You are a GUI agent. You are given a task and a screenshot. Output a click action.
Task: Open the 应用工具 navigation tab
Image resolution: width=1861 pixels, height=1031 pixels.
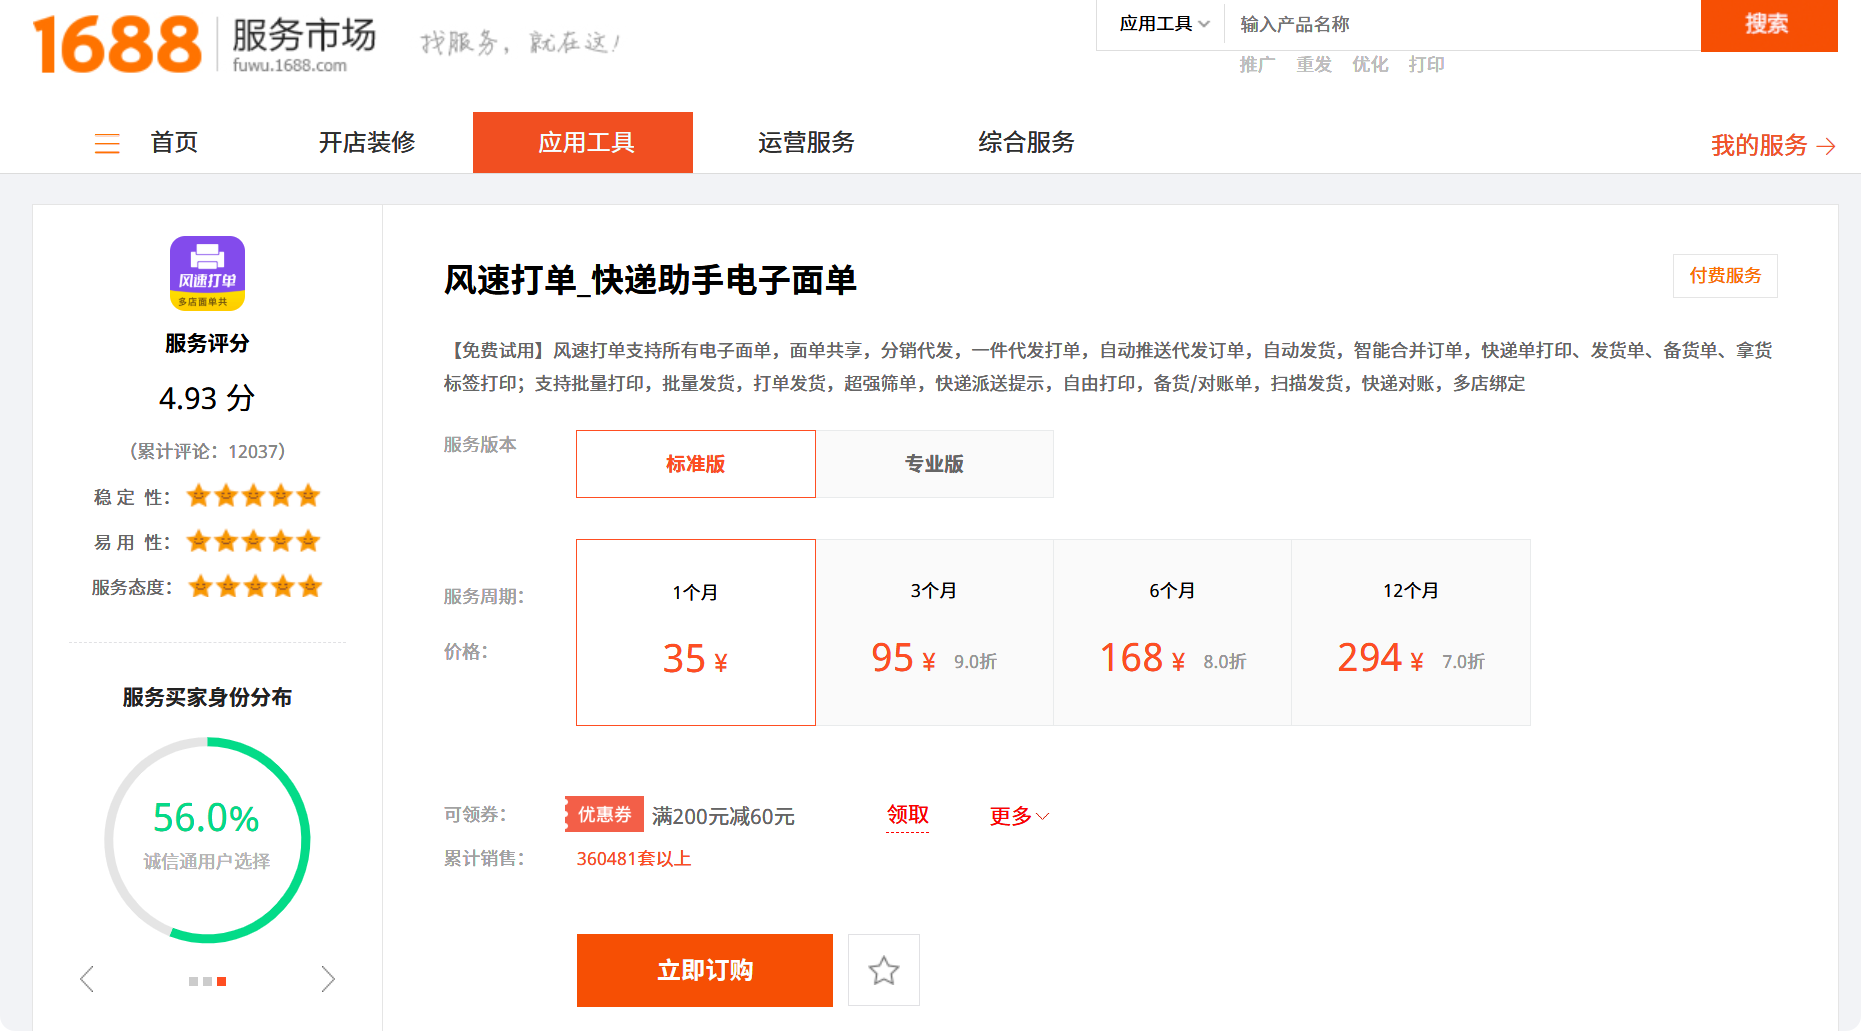[583, 142]
